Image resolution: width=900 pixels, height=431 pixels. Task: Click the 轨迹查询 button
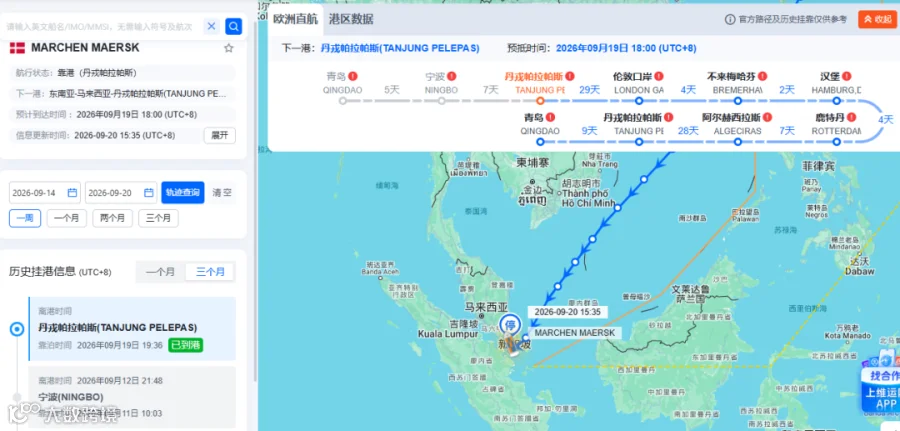point(183,193)
